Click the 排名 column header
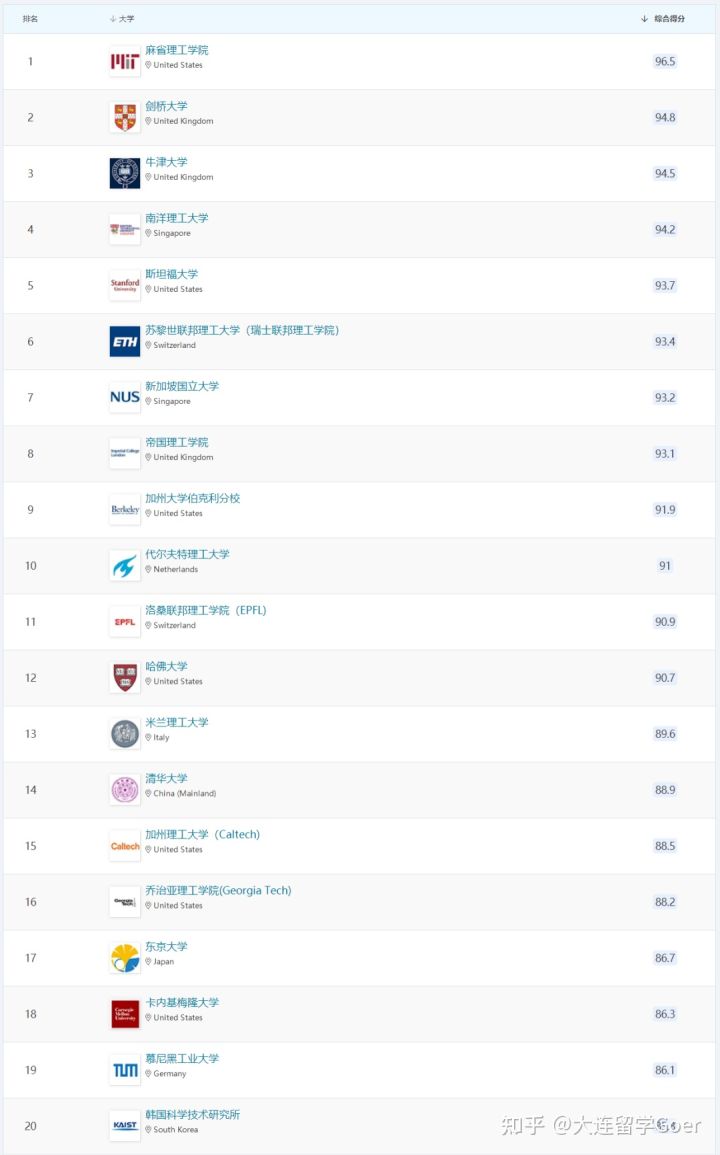Screen dimensions: 720x1155 pos(30,18)
